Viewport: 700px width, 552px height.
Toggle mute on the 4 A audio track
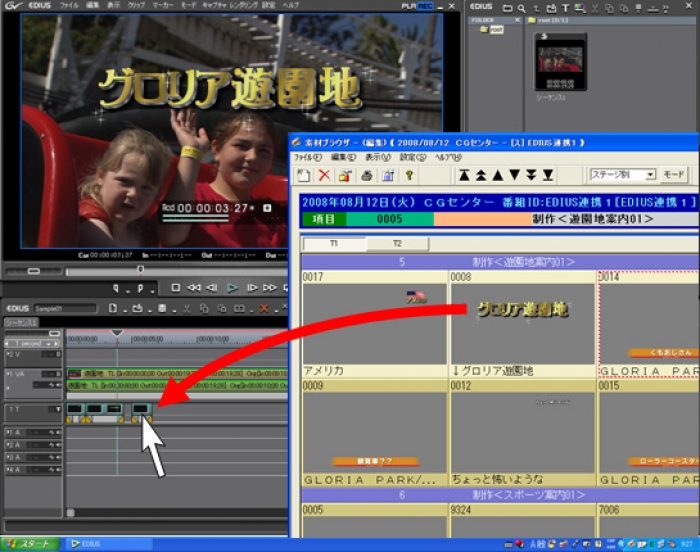tap(58, 470)
